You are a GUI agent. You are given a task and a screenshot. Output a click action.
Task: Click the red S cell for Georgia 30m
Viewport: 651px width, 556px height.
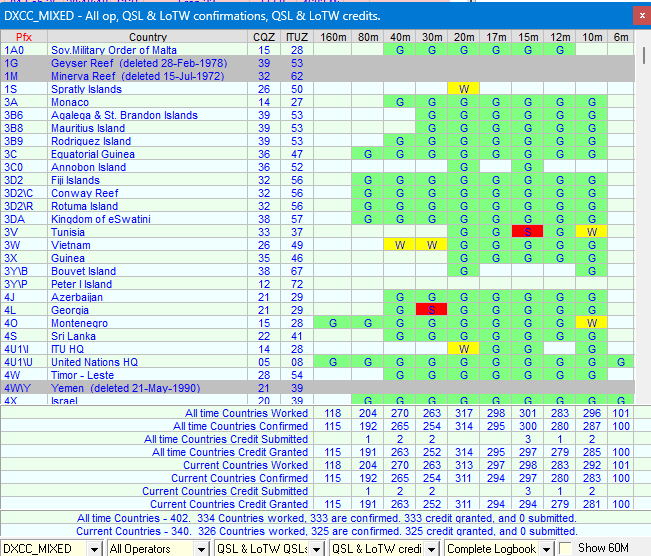tap(431, 310)
